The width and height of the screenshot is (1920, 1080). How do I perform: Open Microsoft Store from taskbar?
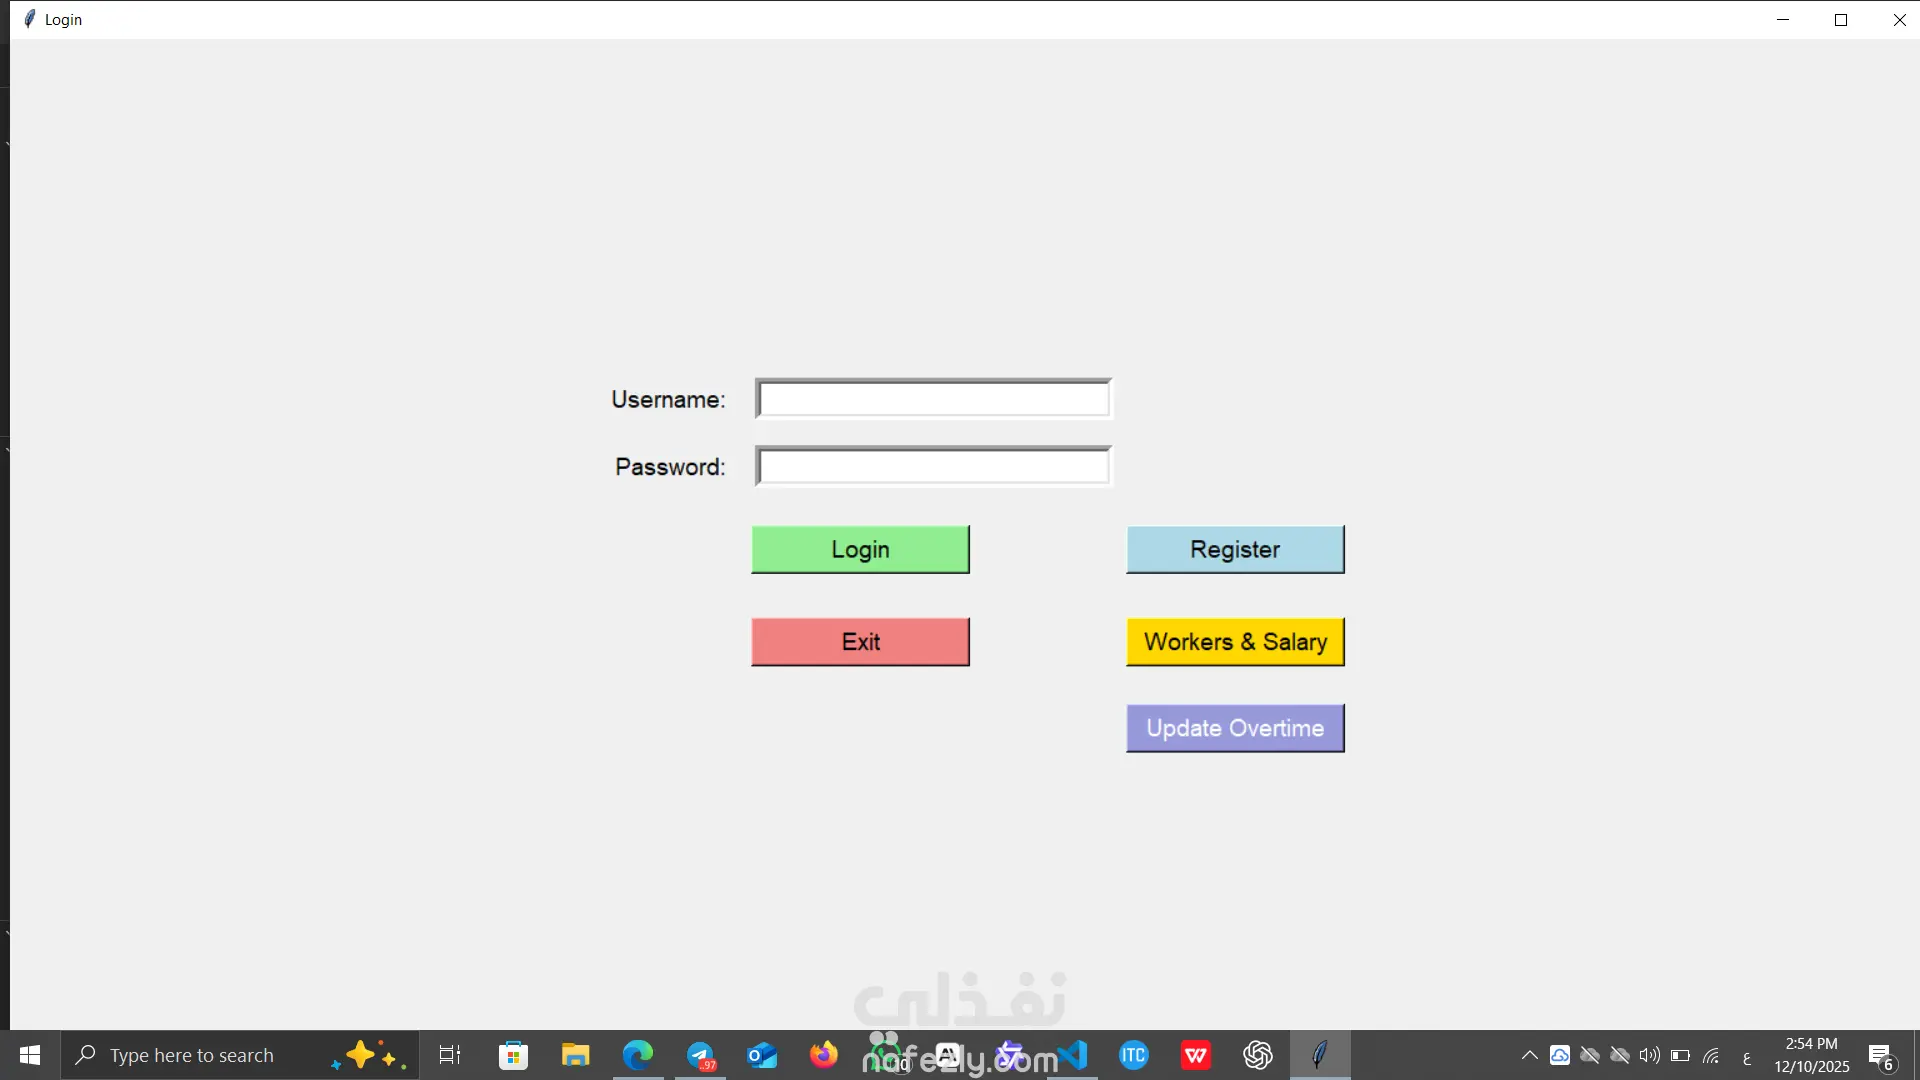click(x=513, y=1055)
